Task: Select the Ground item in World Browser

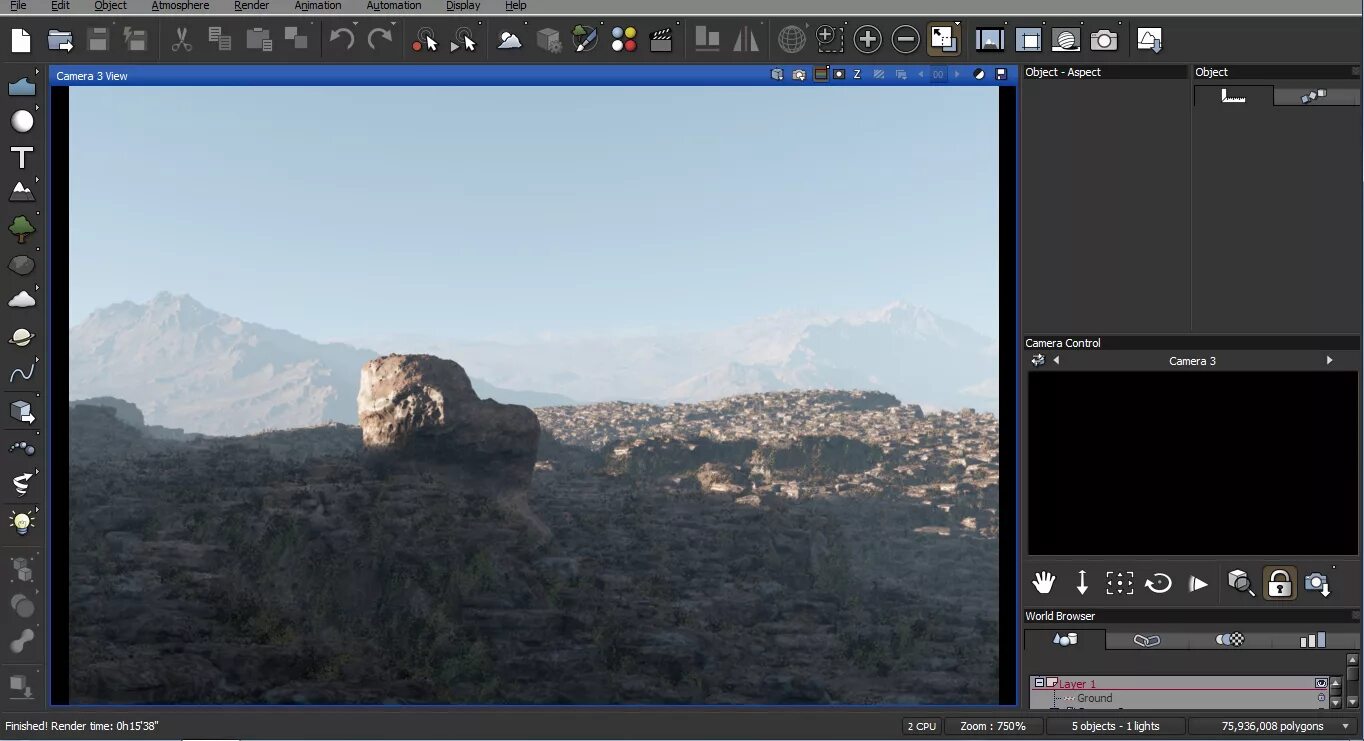Action: coord(1094,698)
